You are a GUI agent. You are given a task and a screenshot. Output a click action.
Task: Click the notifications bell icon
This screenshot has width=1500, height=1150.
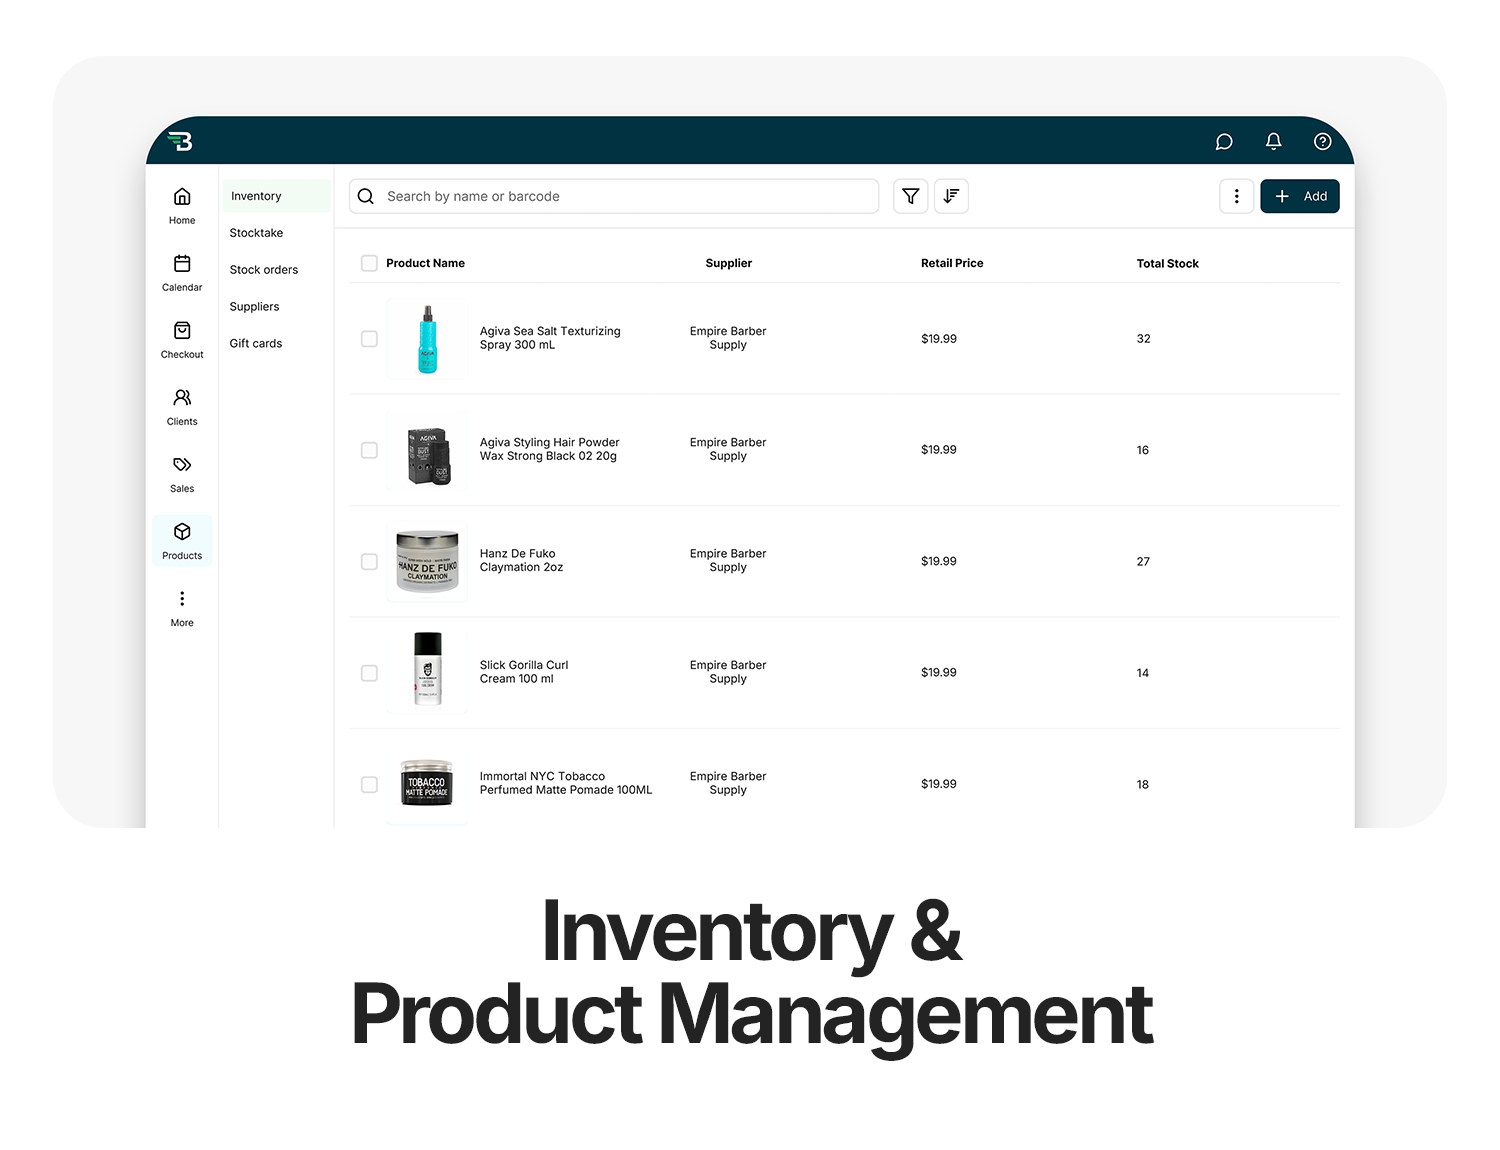1273,142
